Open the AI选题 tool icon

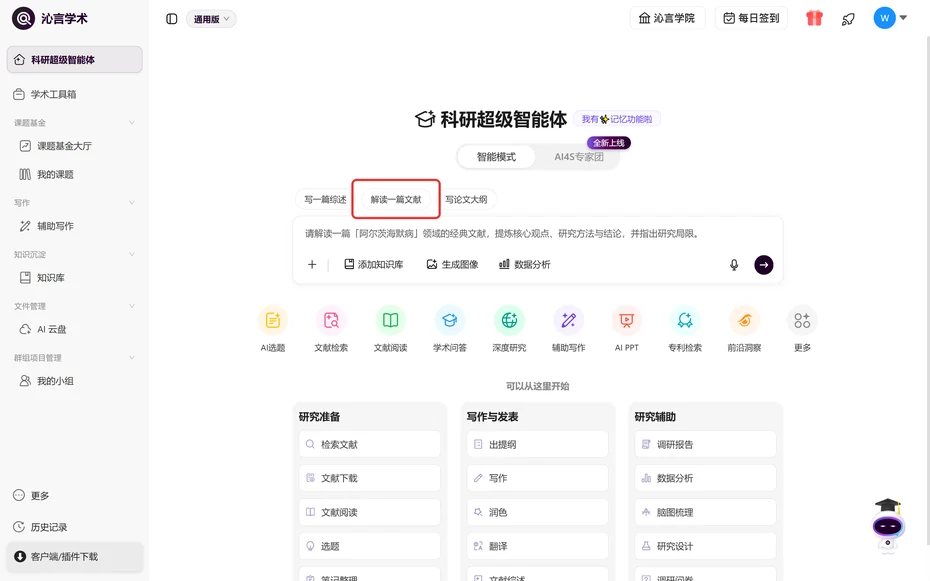(x=273, y=321)
